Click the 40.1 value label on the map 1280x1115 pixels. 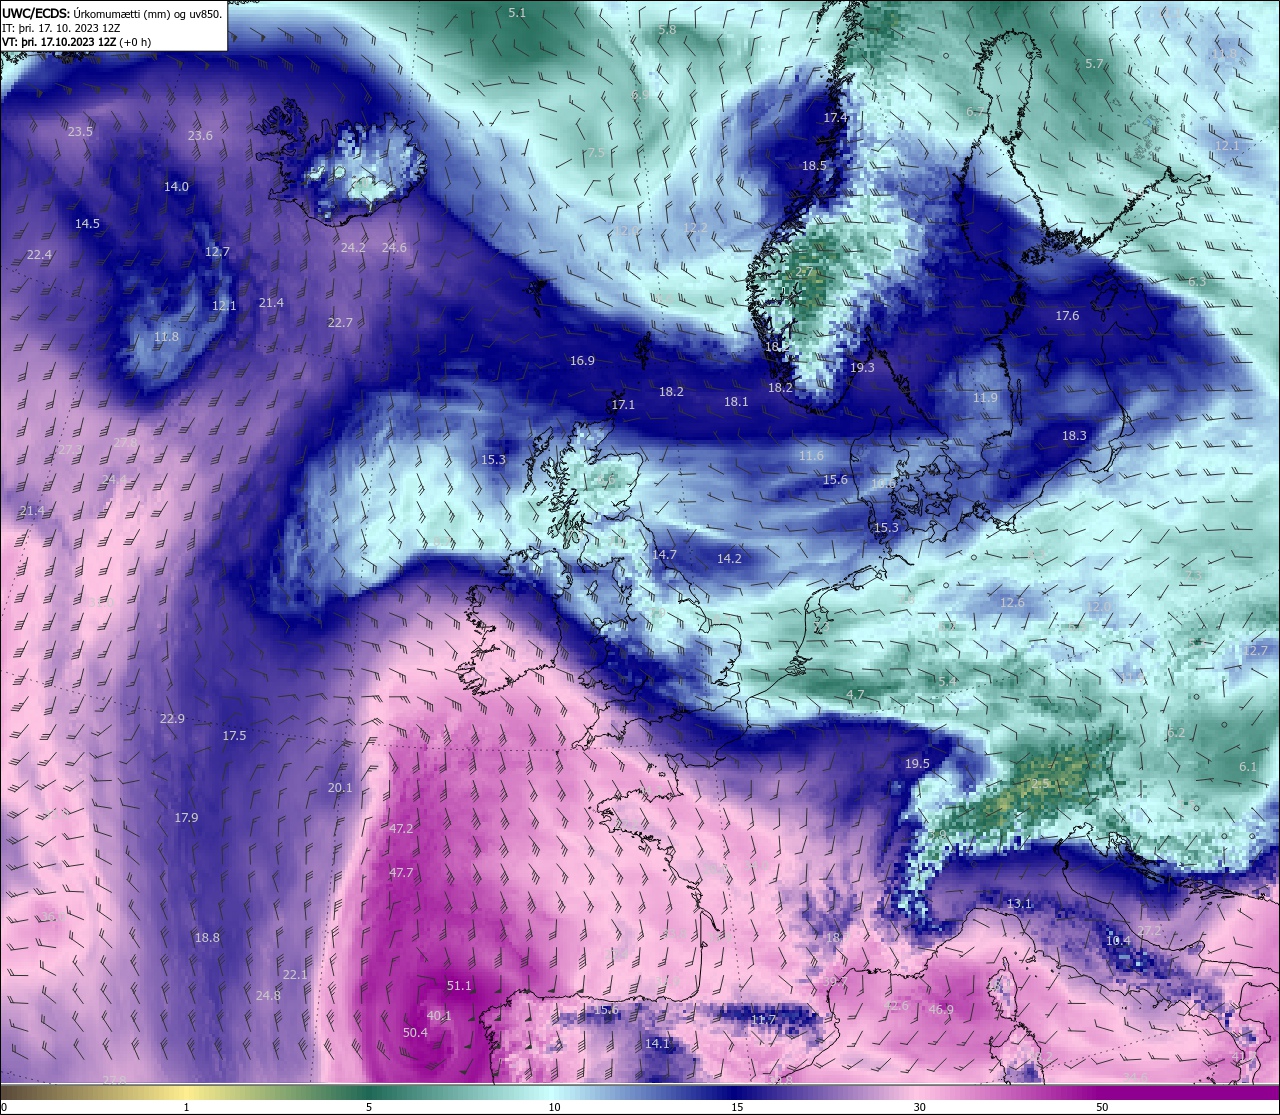coord(439,1015)
